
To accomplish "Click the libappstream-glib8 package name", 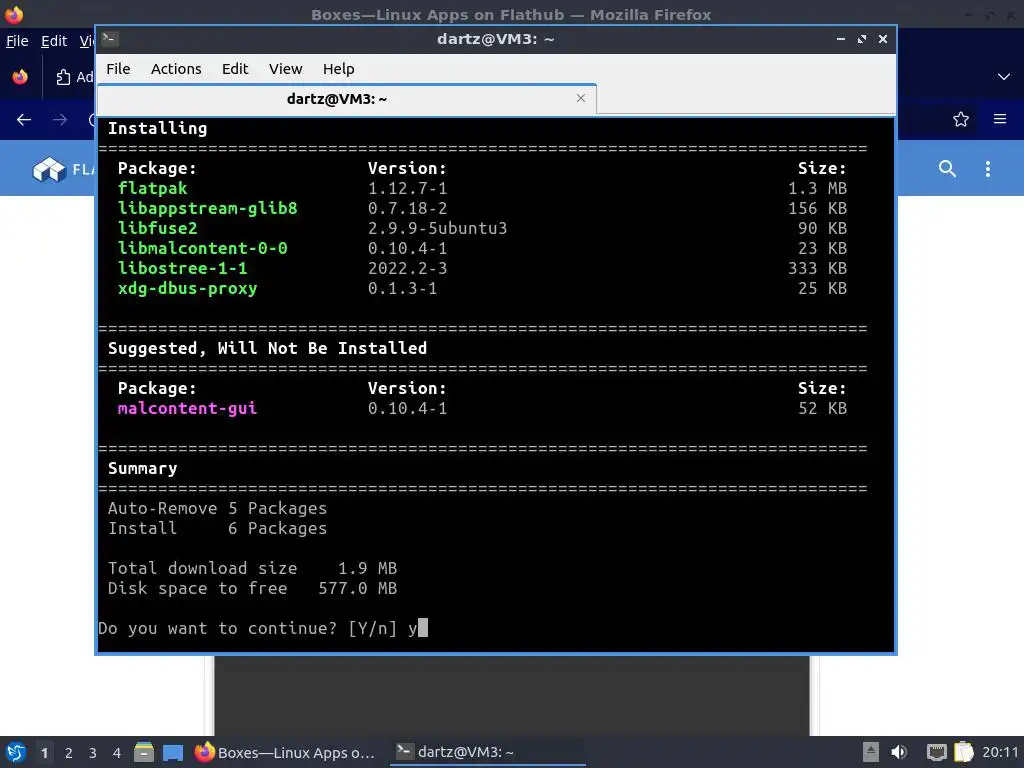I will pyautogui.click(x=207, y=208).
